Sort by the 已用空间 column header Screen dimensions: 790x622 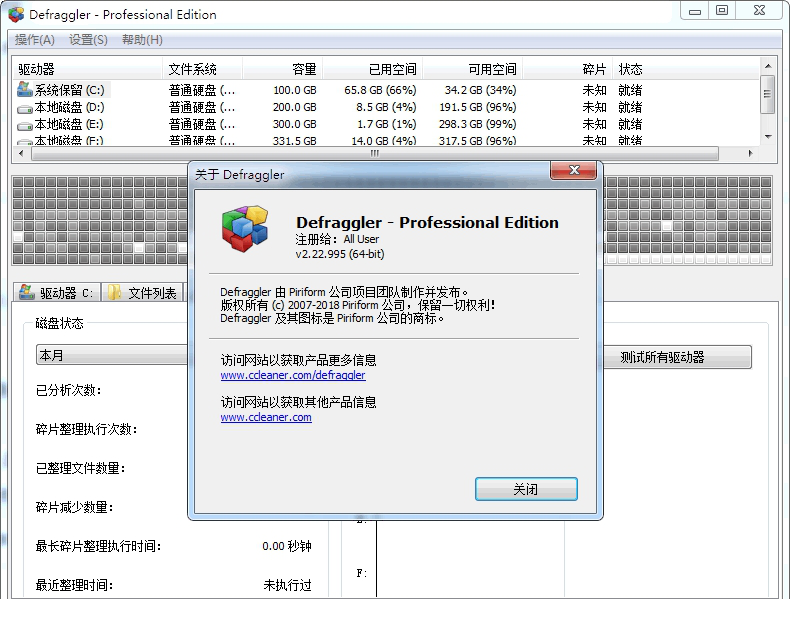(372, 69)
